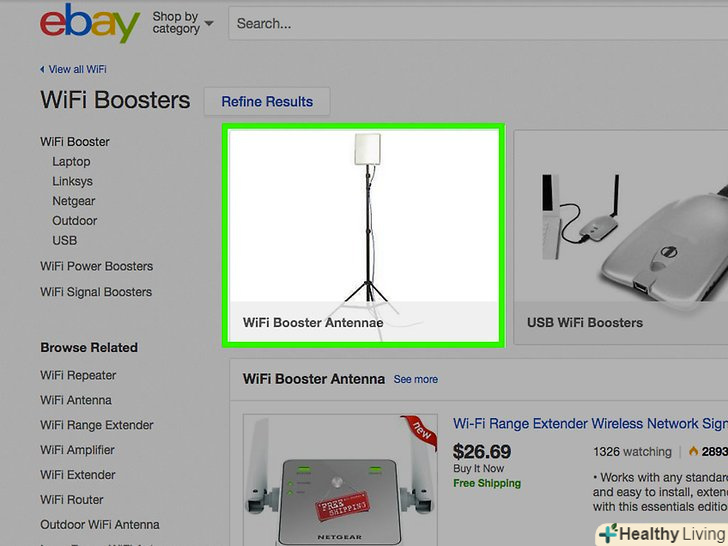The height and width of the screenshot is (546, 728).
Task: Select WiFi Booster in the sidebar
Action: (75, 142)
